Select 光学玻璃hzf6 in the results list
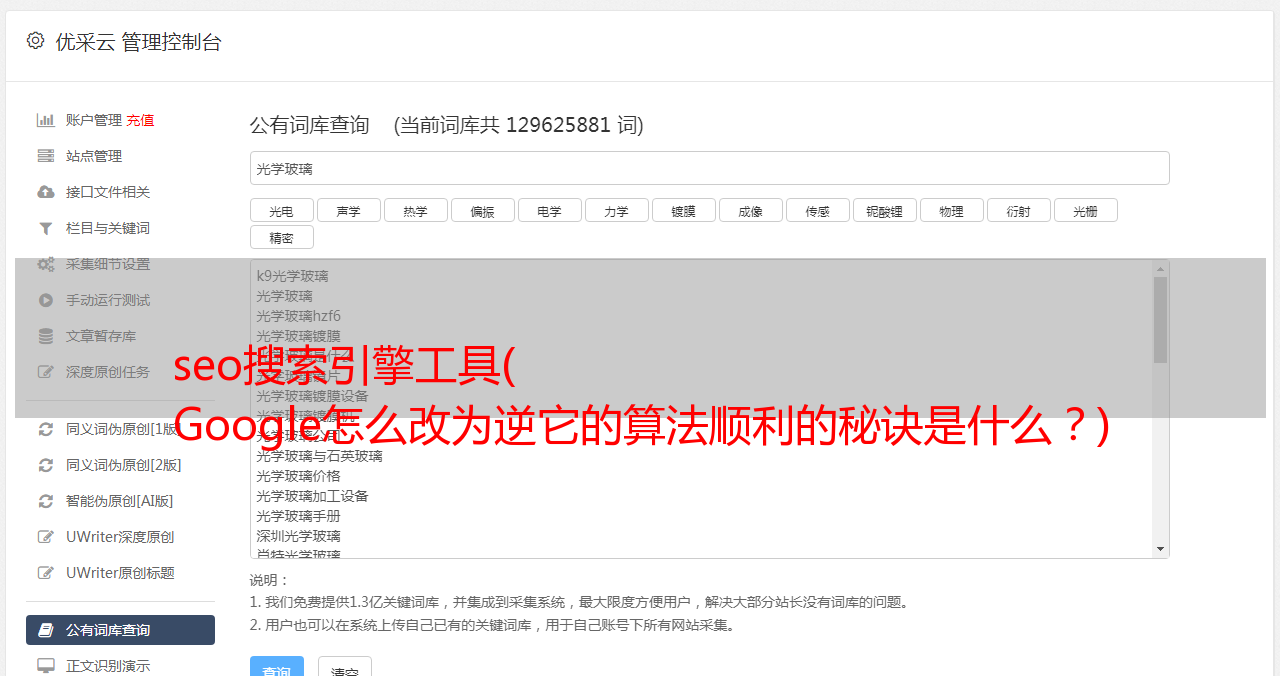 click(x=298, y=316)
